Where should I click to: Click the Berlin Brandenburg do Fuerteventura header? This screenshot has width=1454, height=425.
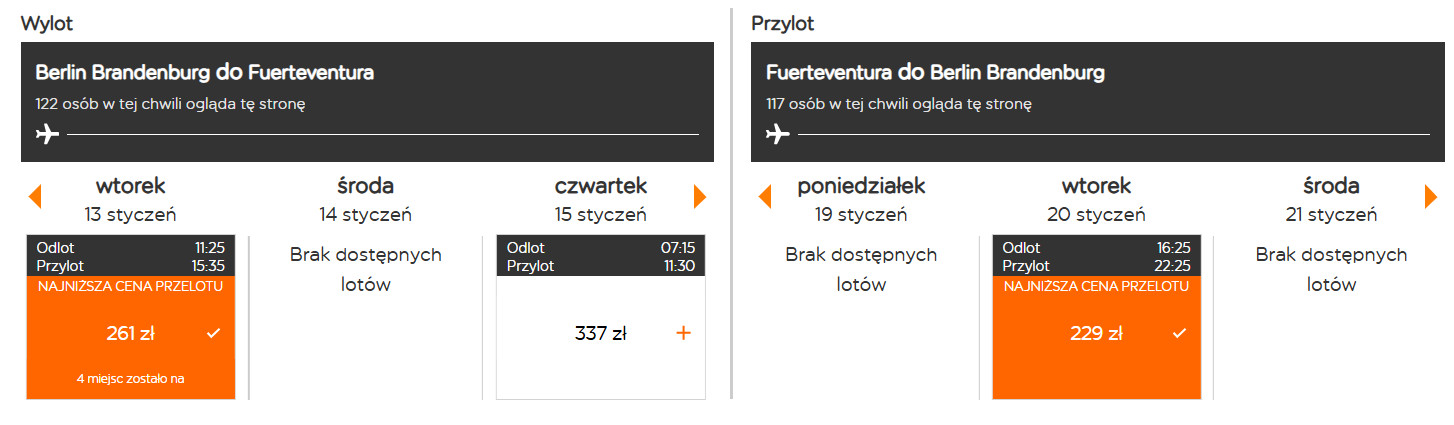205,73
